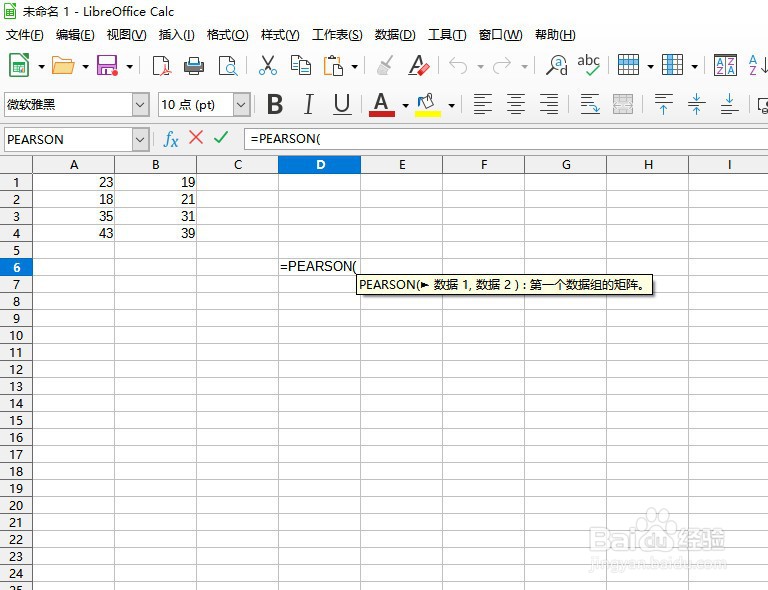This screenshot has width=768, height=590.
Task: Open Function Wizard fx icon
Action: tap(170, 139)
